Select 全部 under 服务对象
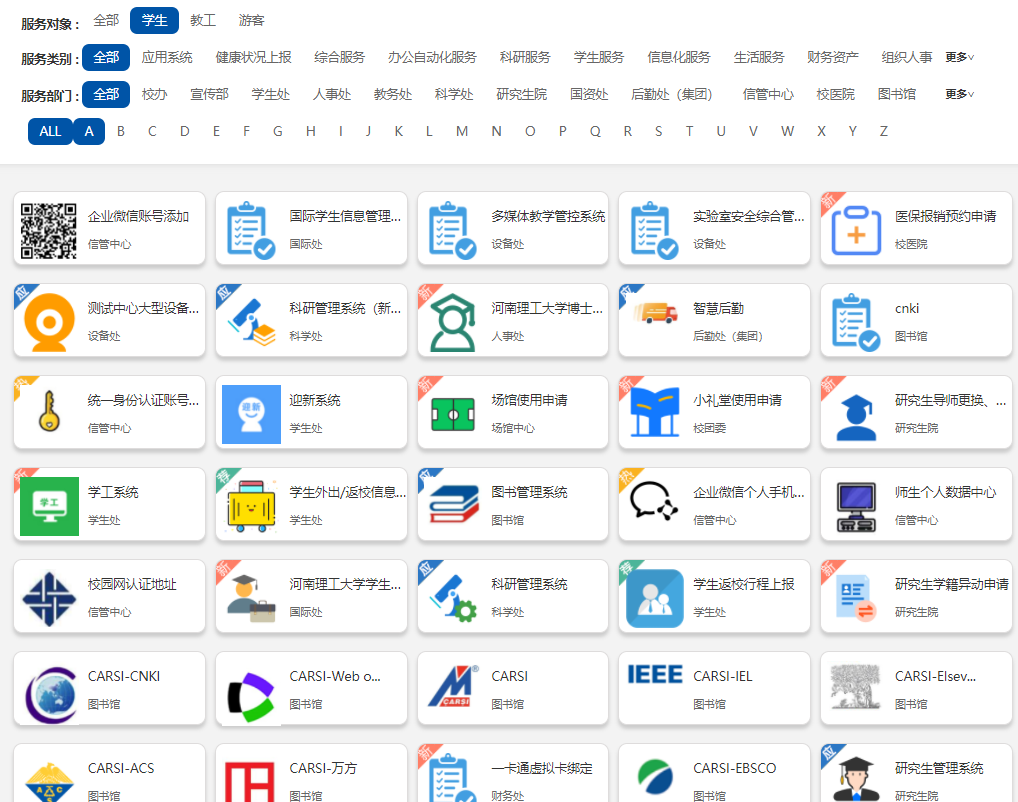The height and width of the screenshot is (802, 1018). point(106,21)
